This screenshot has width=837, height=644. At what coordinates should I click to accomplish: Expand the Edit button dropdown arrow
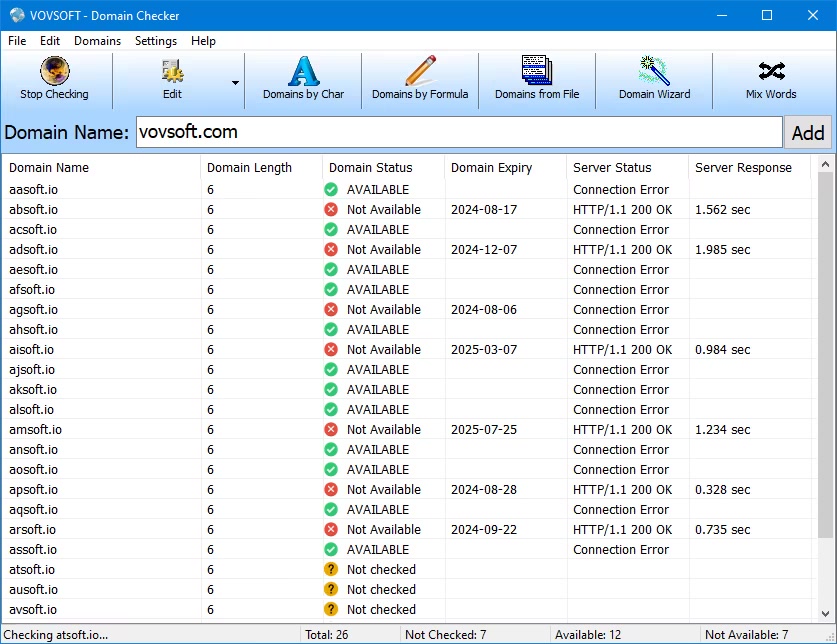[236, 82]
